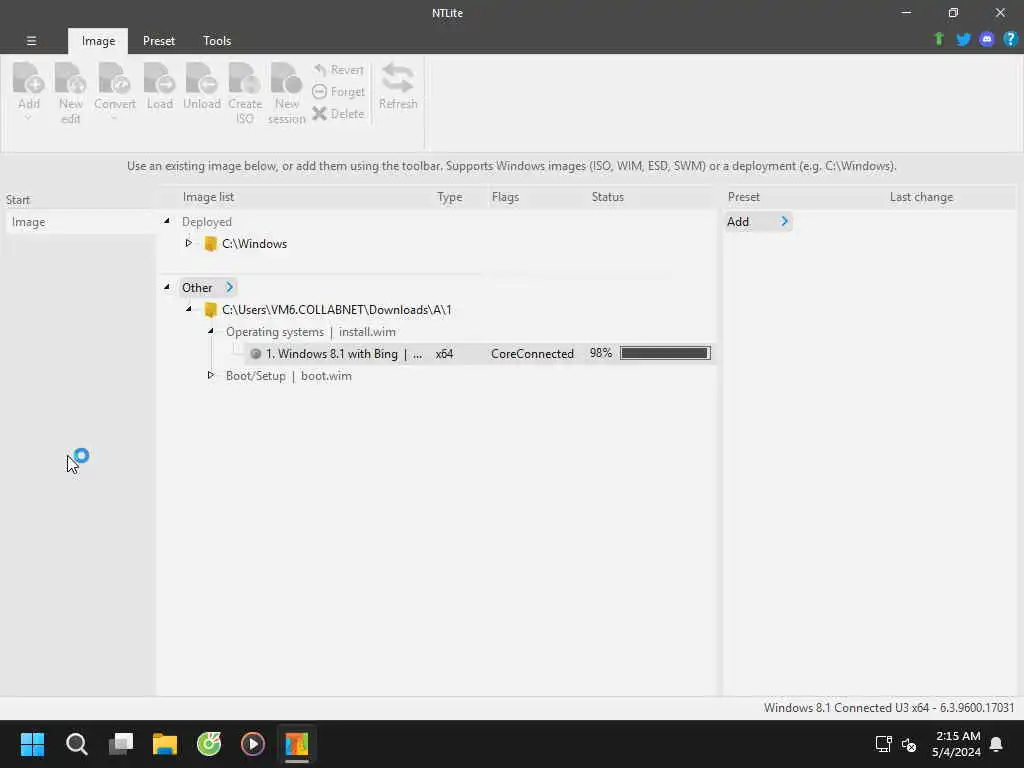Click the Convert toolbar icon
This screenshot has width=1024, height=768.
(114, 78)
